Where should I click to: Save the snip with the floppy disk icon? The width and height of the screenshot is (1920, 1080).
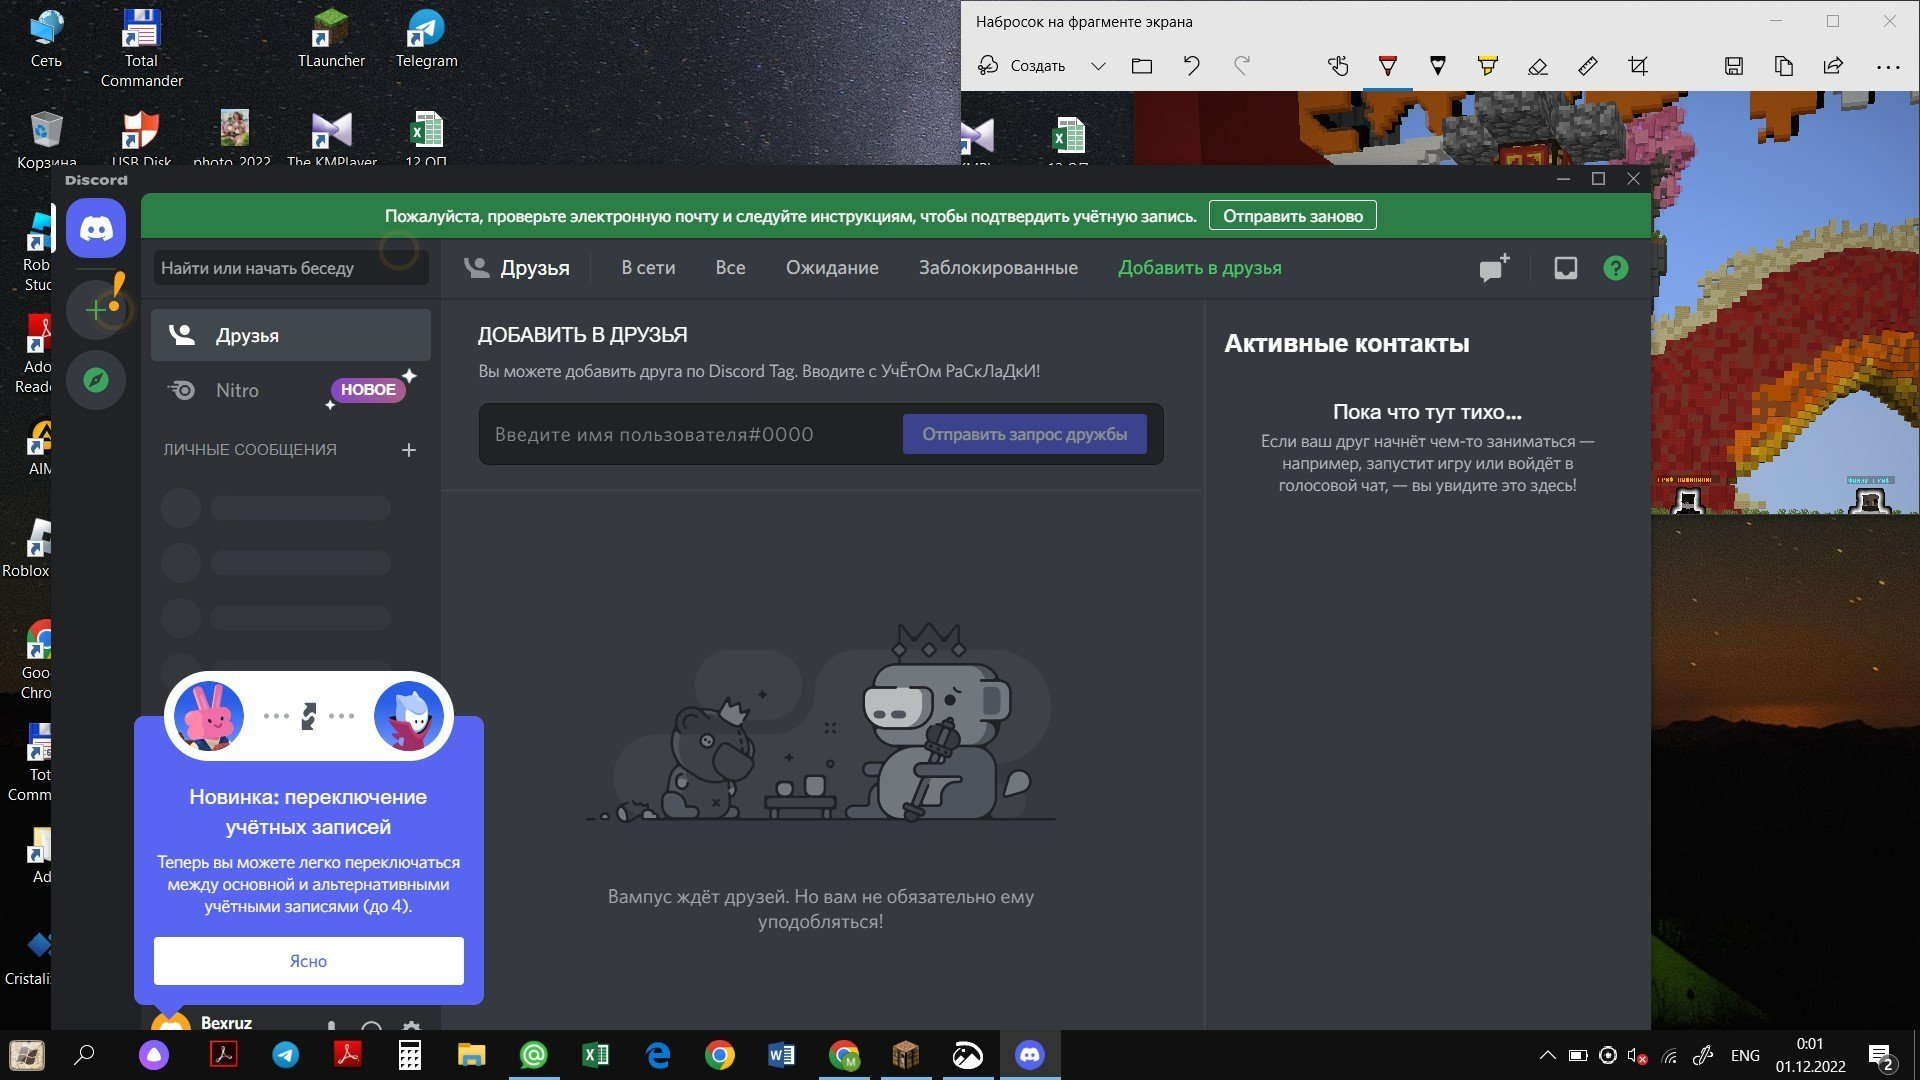[x=1734, y=66]
